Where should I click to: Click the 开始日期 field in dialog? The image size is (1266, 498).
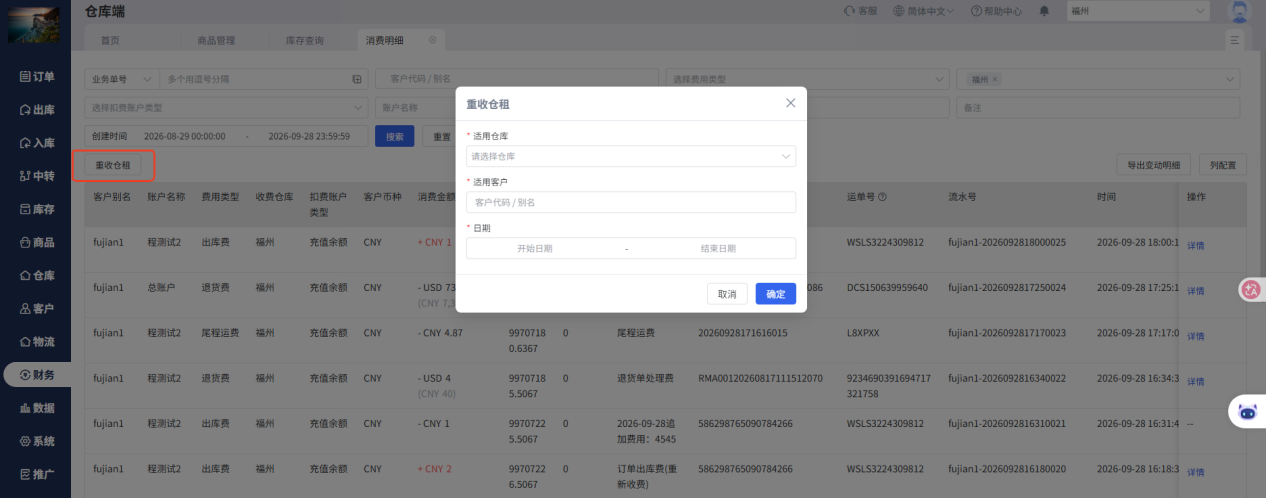tap(535, 248)
